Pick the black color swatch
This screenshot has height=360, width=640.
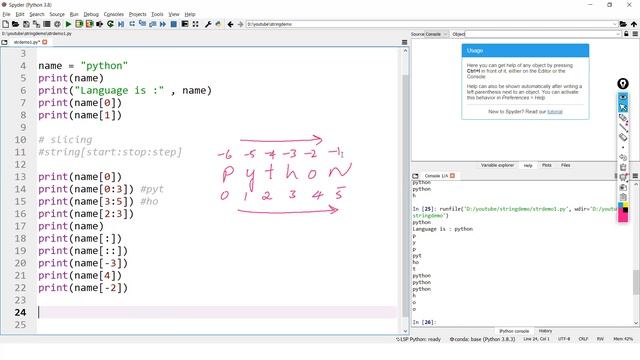click(625, 210)
